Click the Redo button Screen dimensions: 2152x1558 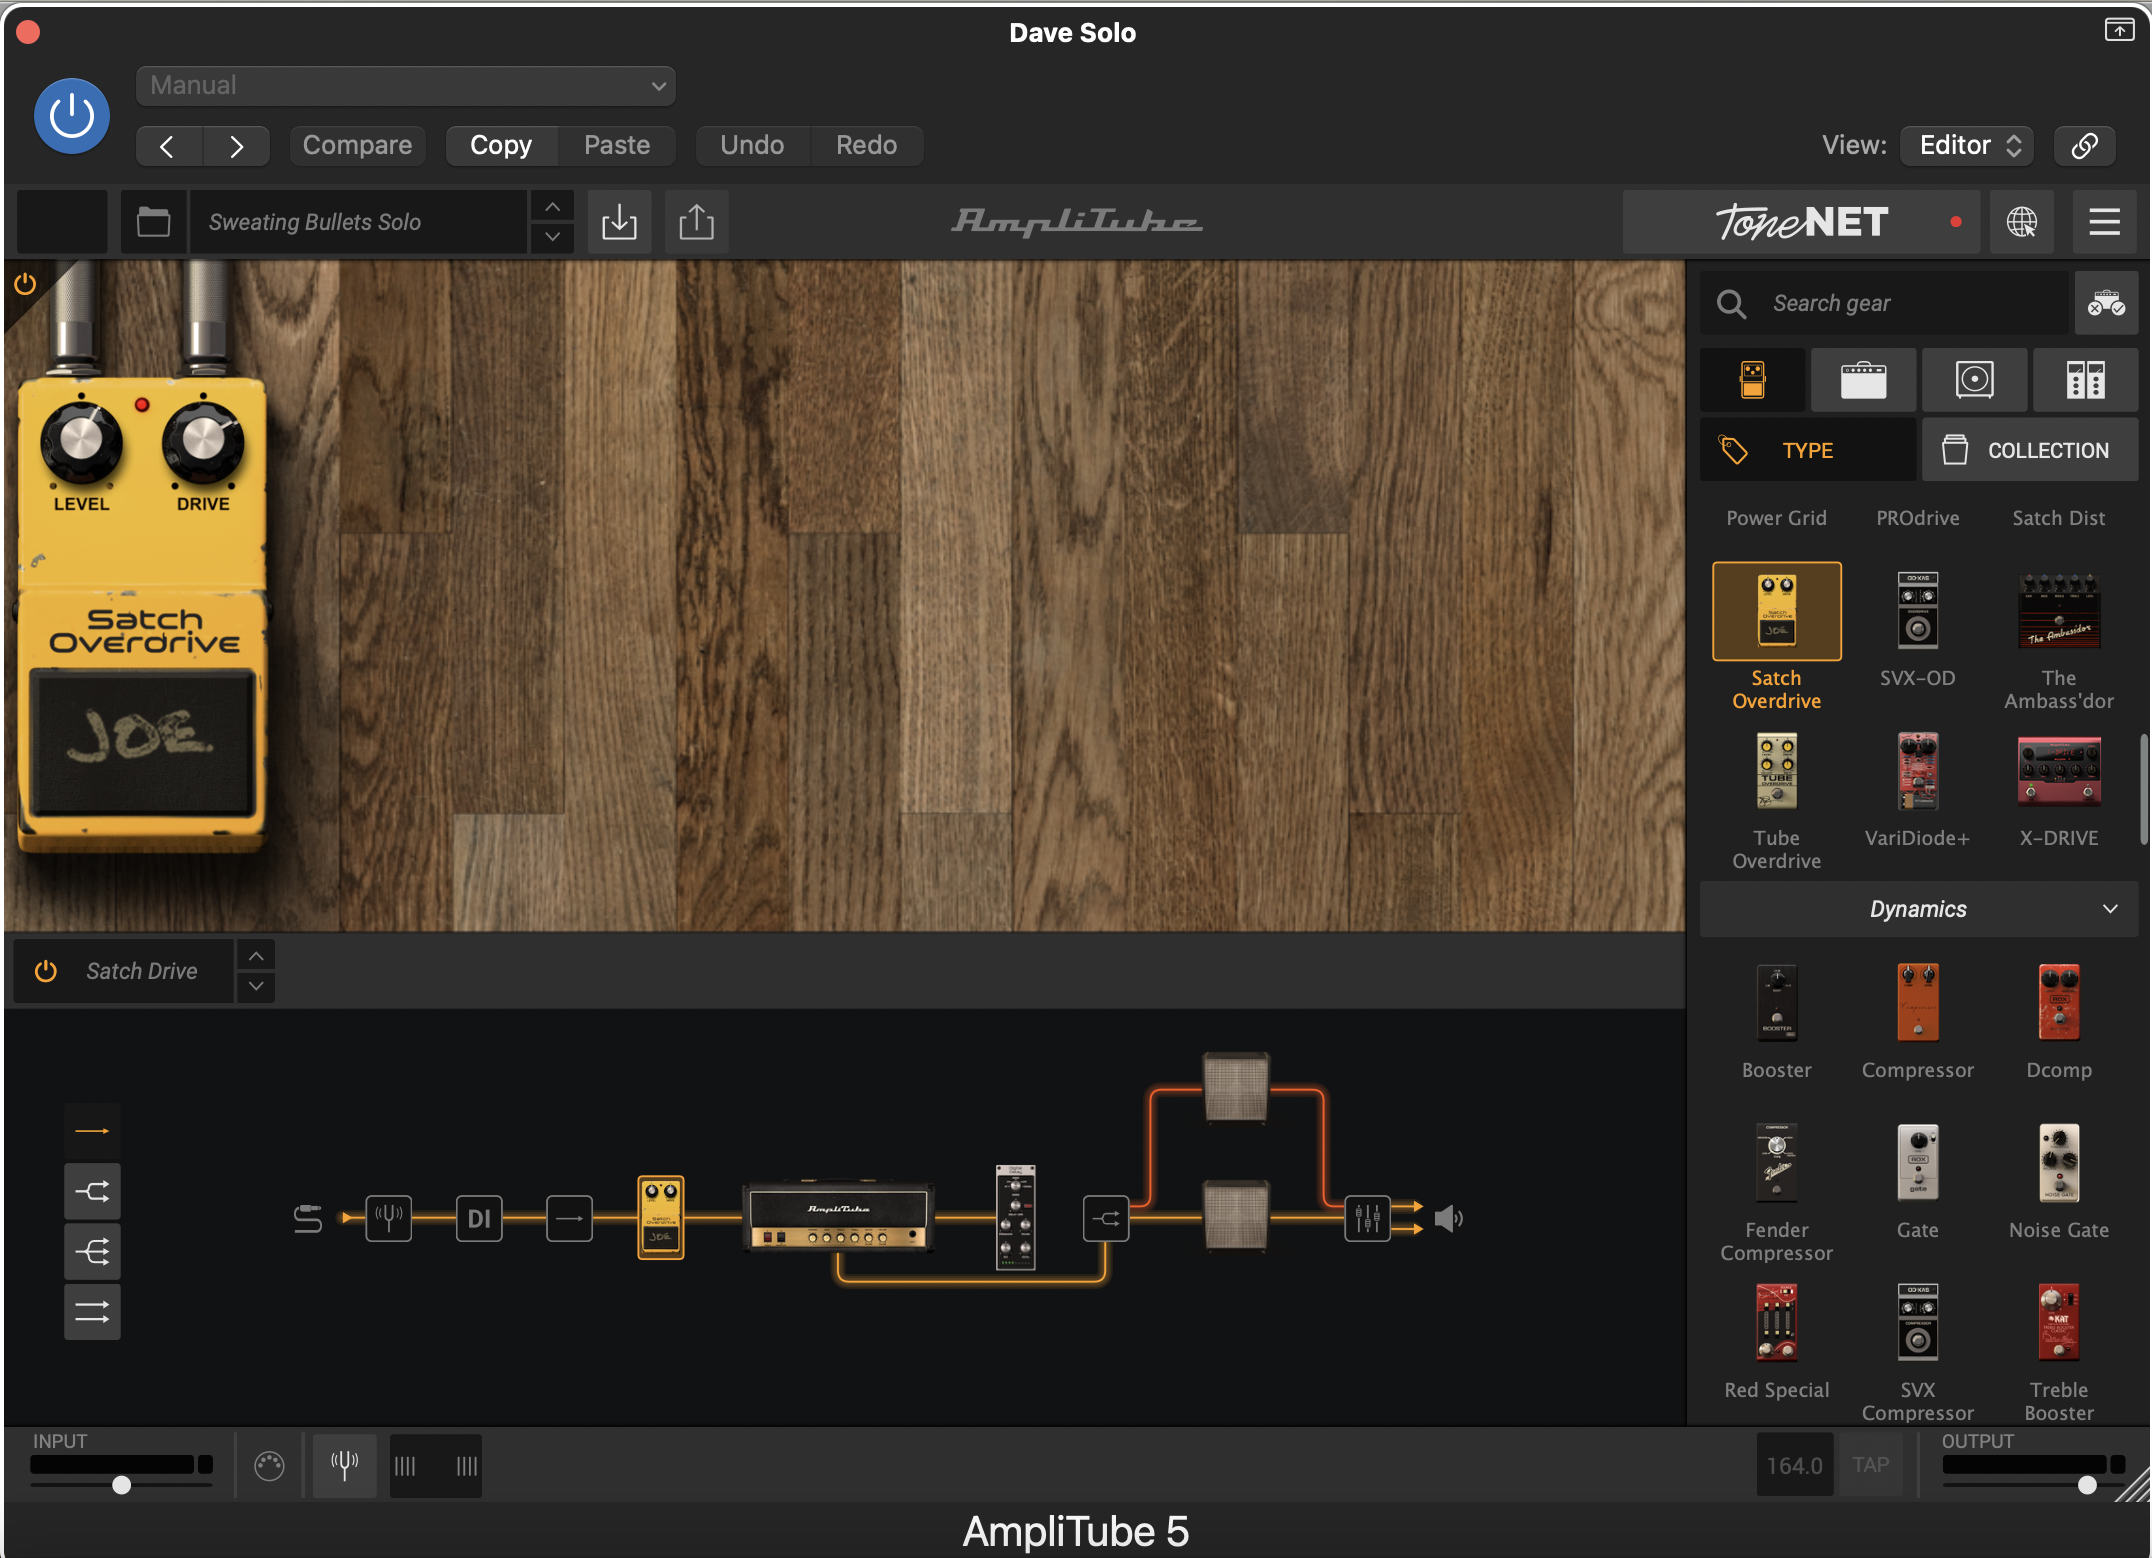coord(866,146)
